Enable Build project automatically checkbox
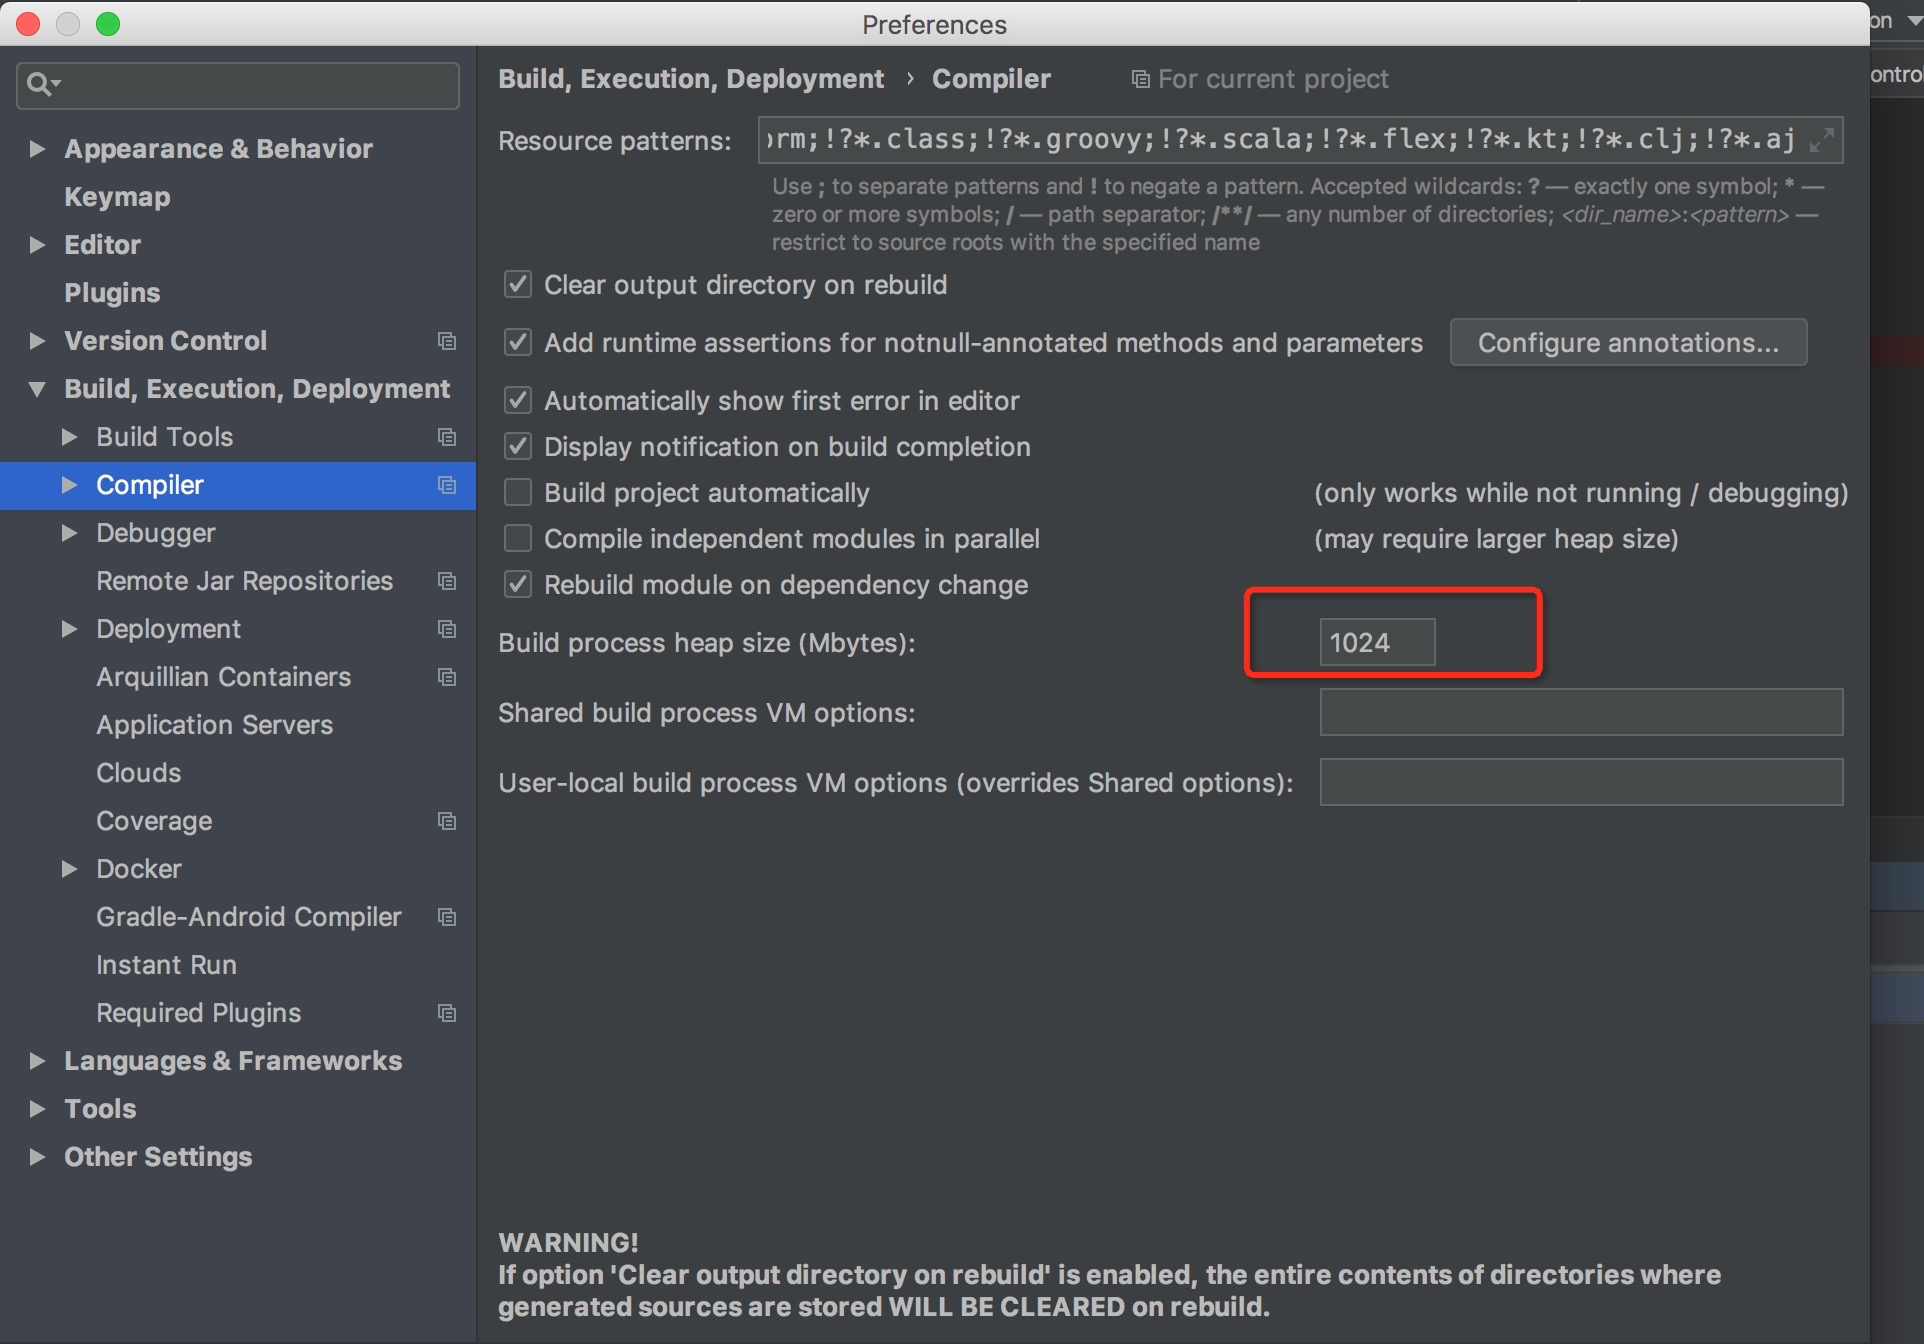Viewport: 1924px width, 1344px height. 517,493
